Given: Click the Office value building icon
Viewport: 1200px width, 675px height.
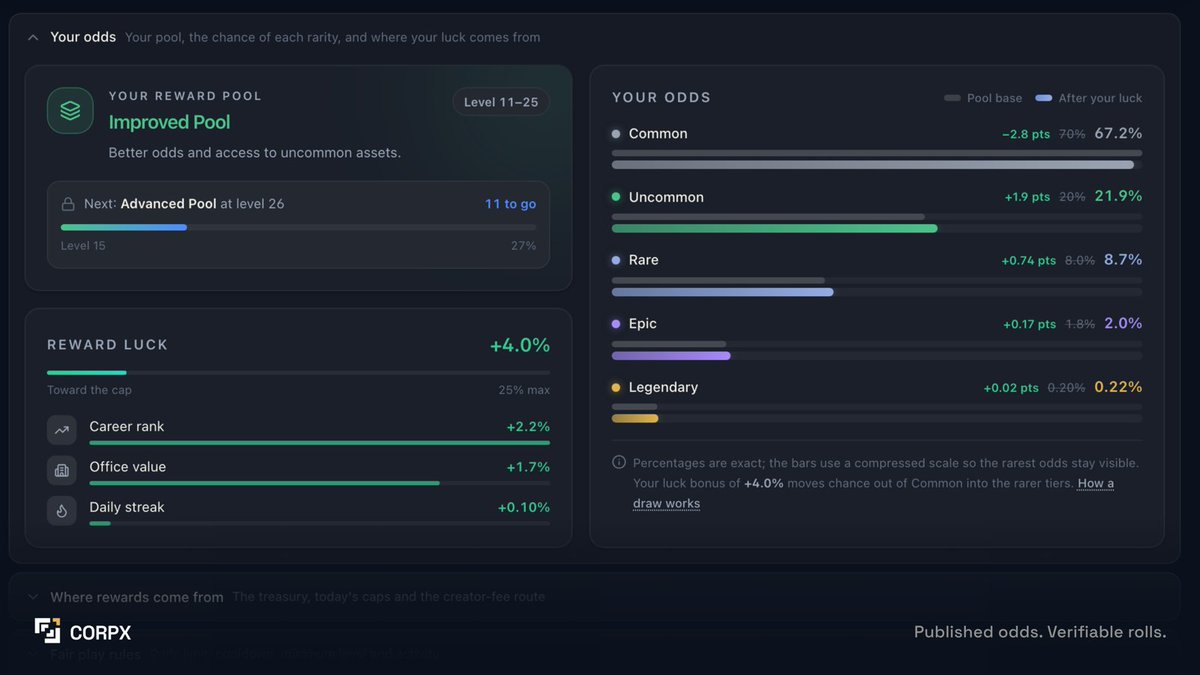Looking at the screenshot, I should 62,470.
